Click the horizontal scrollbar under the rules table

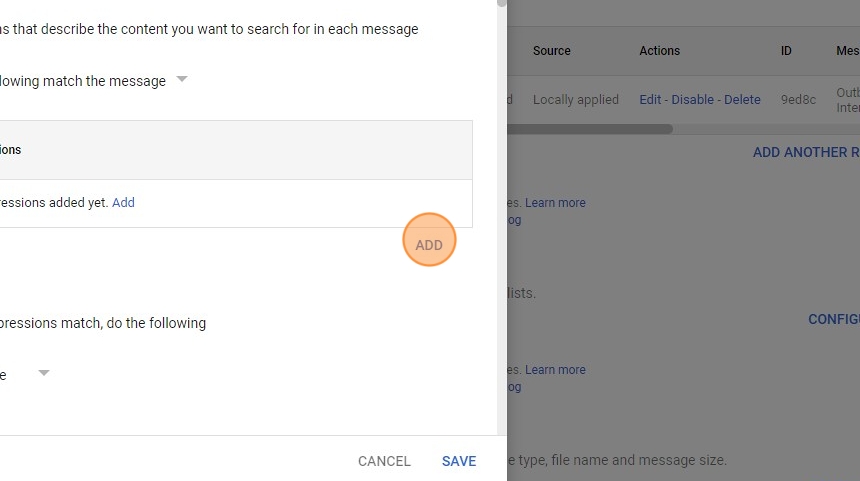click(x=590, y=129)
